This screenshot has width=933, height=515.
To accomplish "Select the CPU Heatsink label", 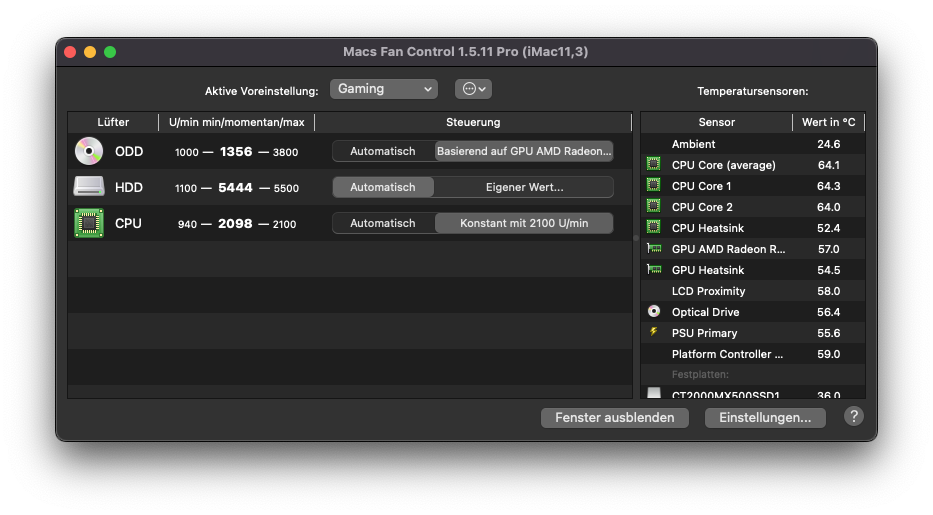I will pos(707,228).
